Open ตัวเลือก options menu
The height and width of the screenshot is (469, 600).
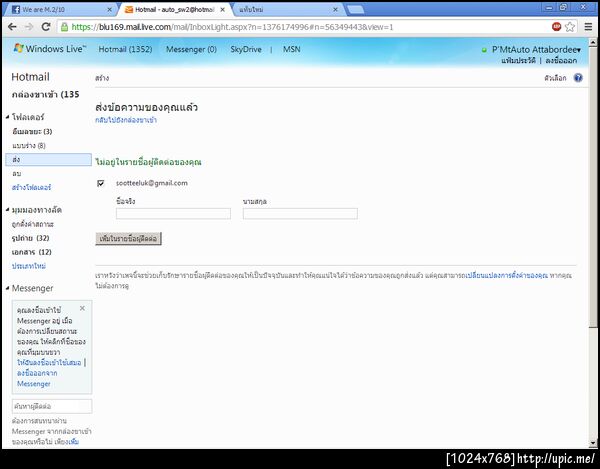pyautogui.click(x=555, y=78)
